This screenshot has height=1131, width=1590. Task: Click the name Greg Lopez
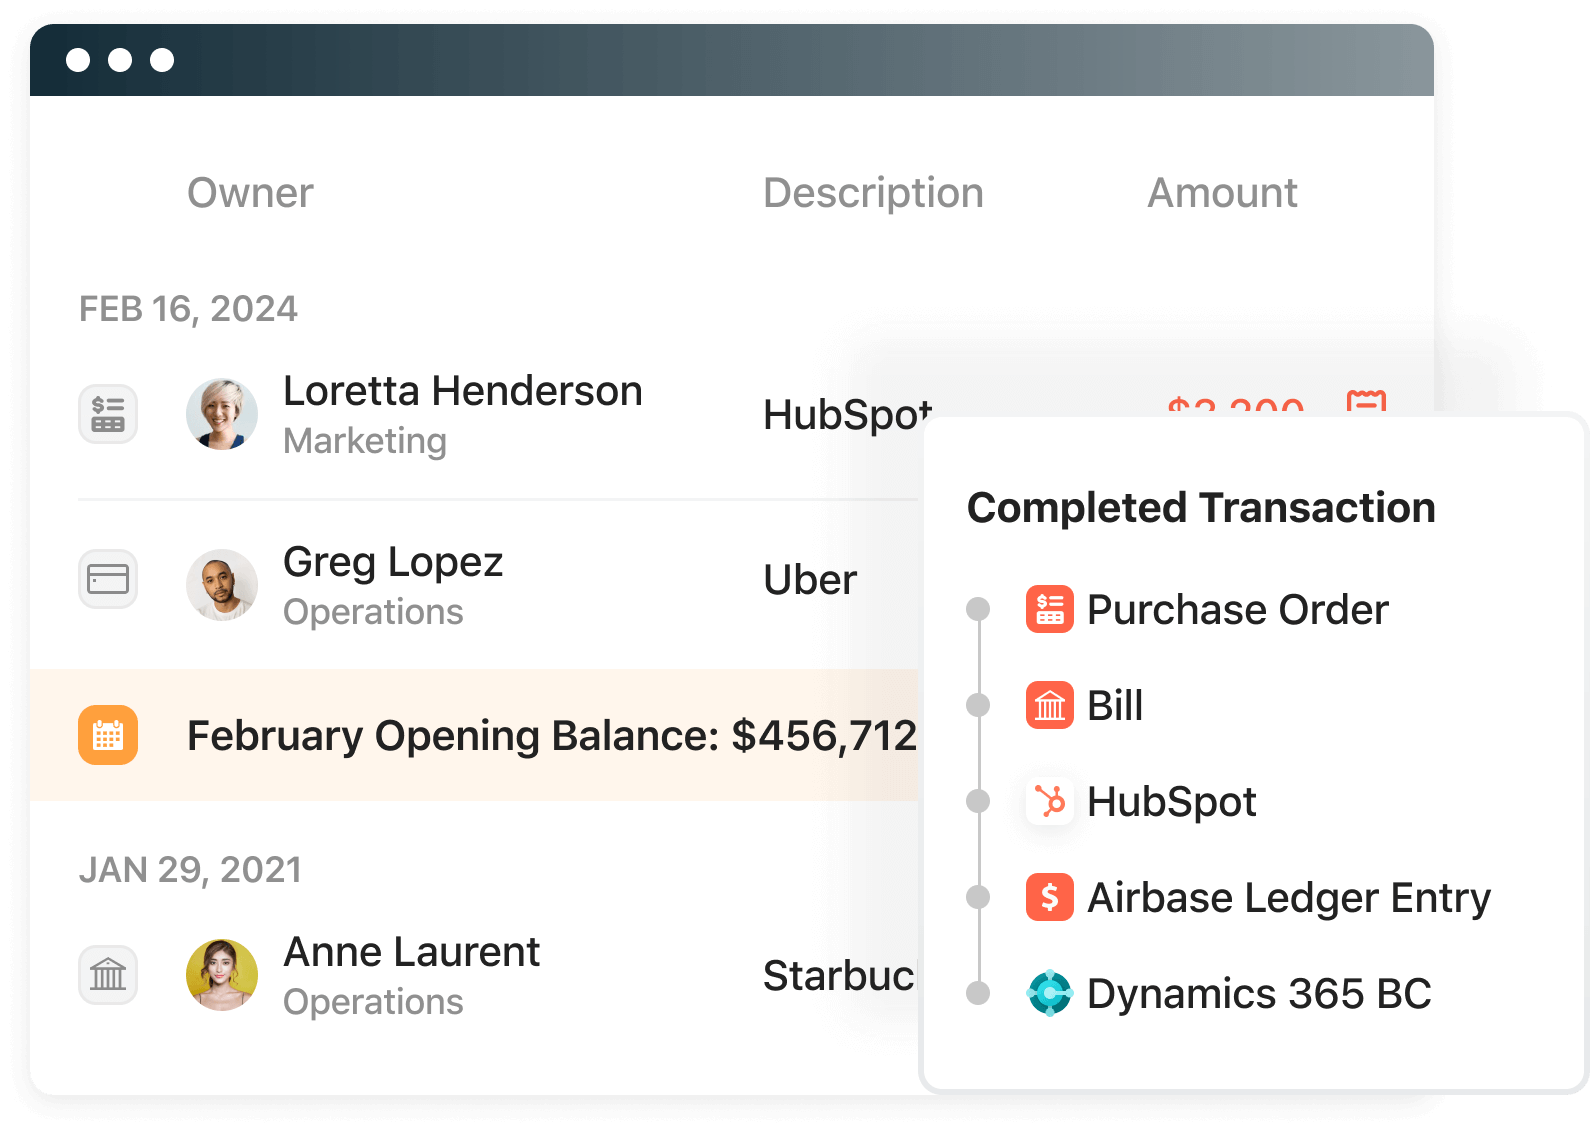393,562
